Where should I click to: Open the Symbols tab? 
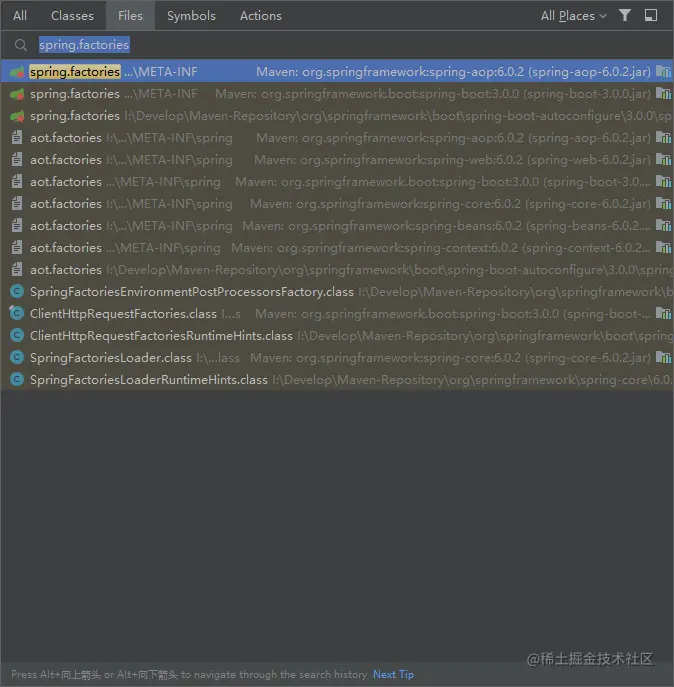point(191,16)
